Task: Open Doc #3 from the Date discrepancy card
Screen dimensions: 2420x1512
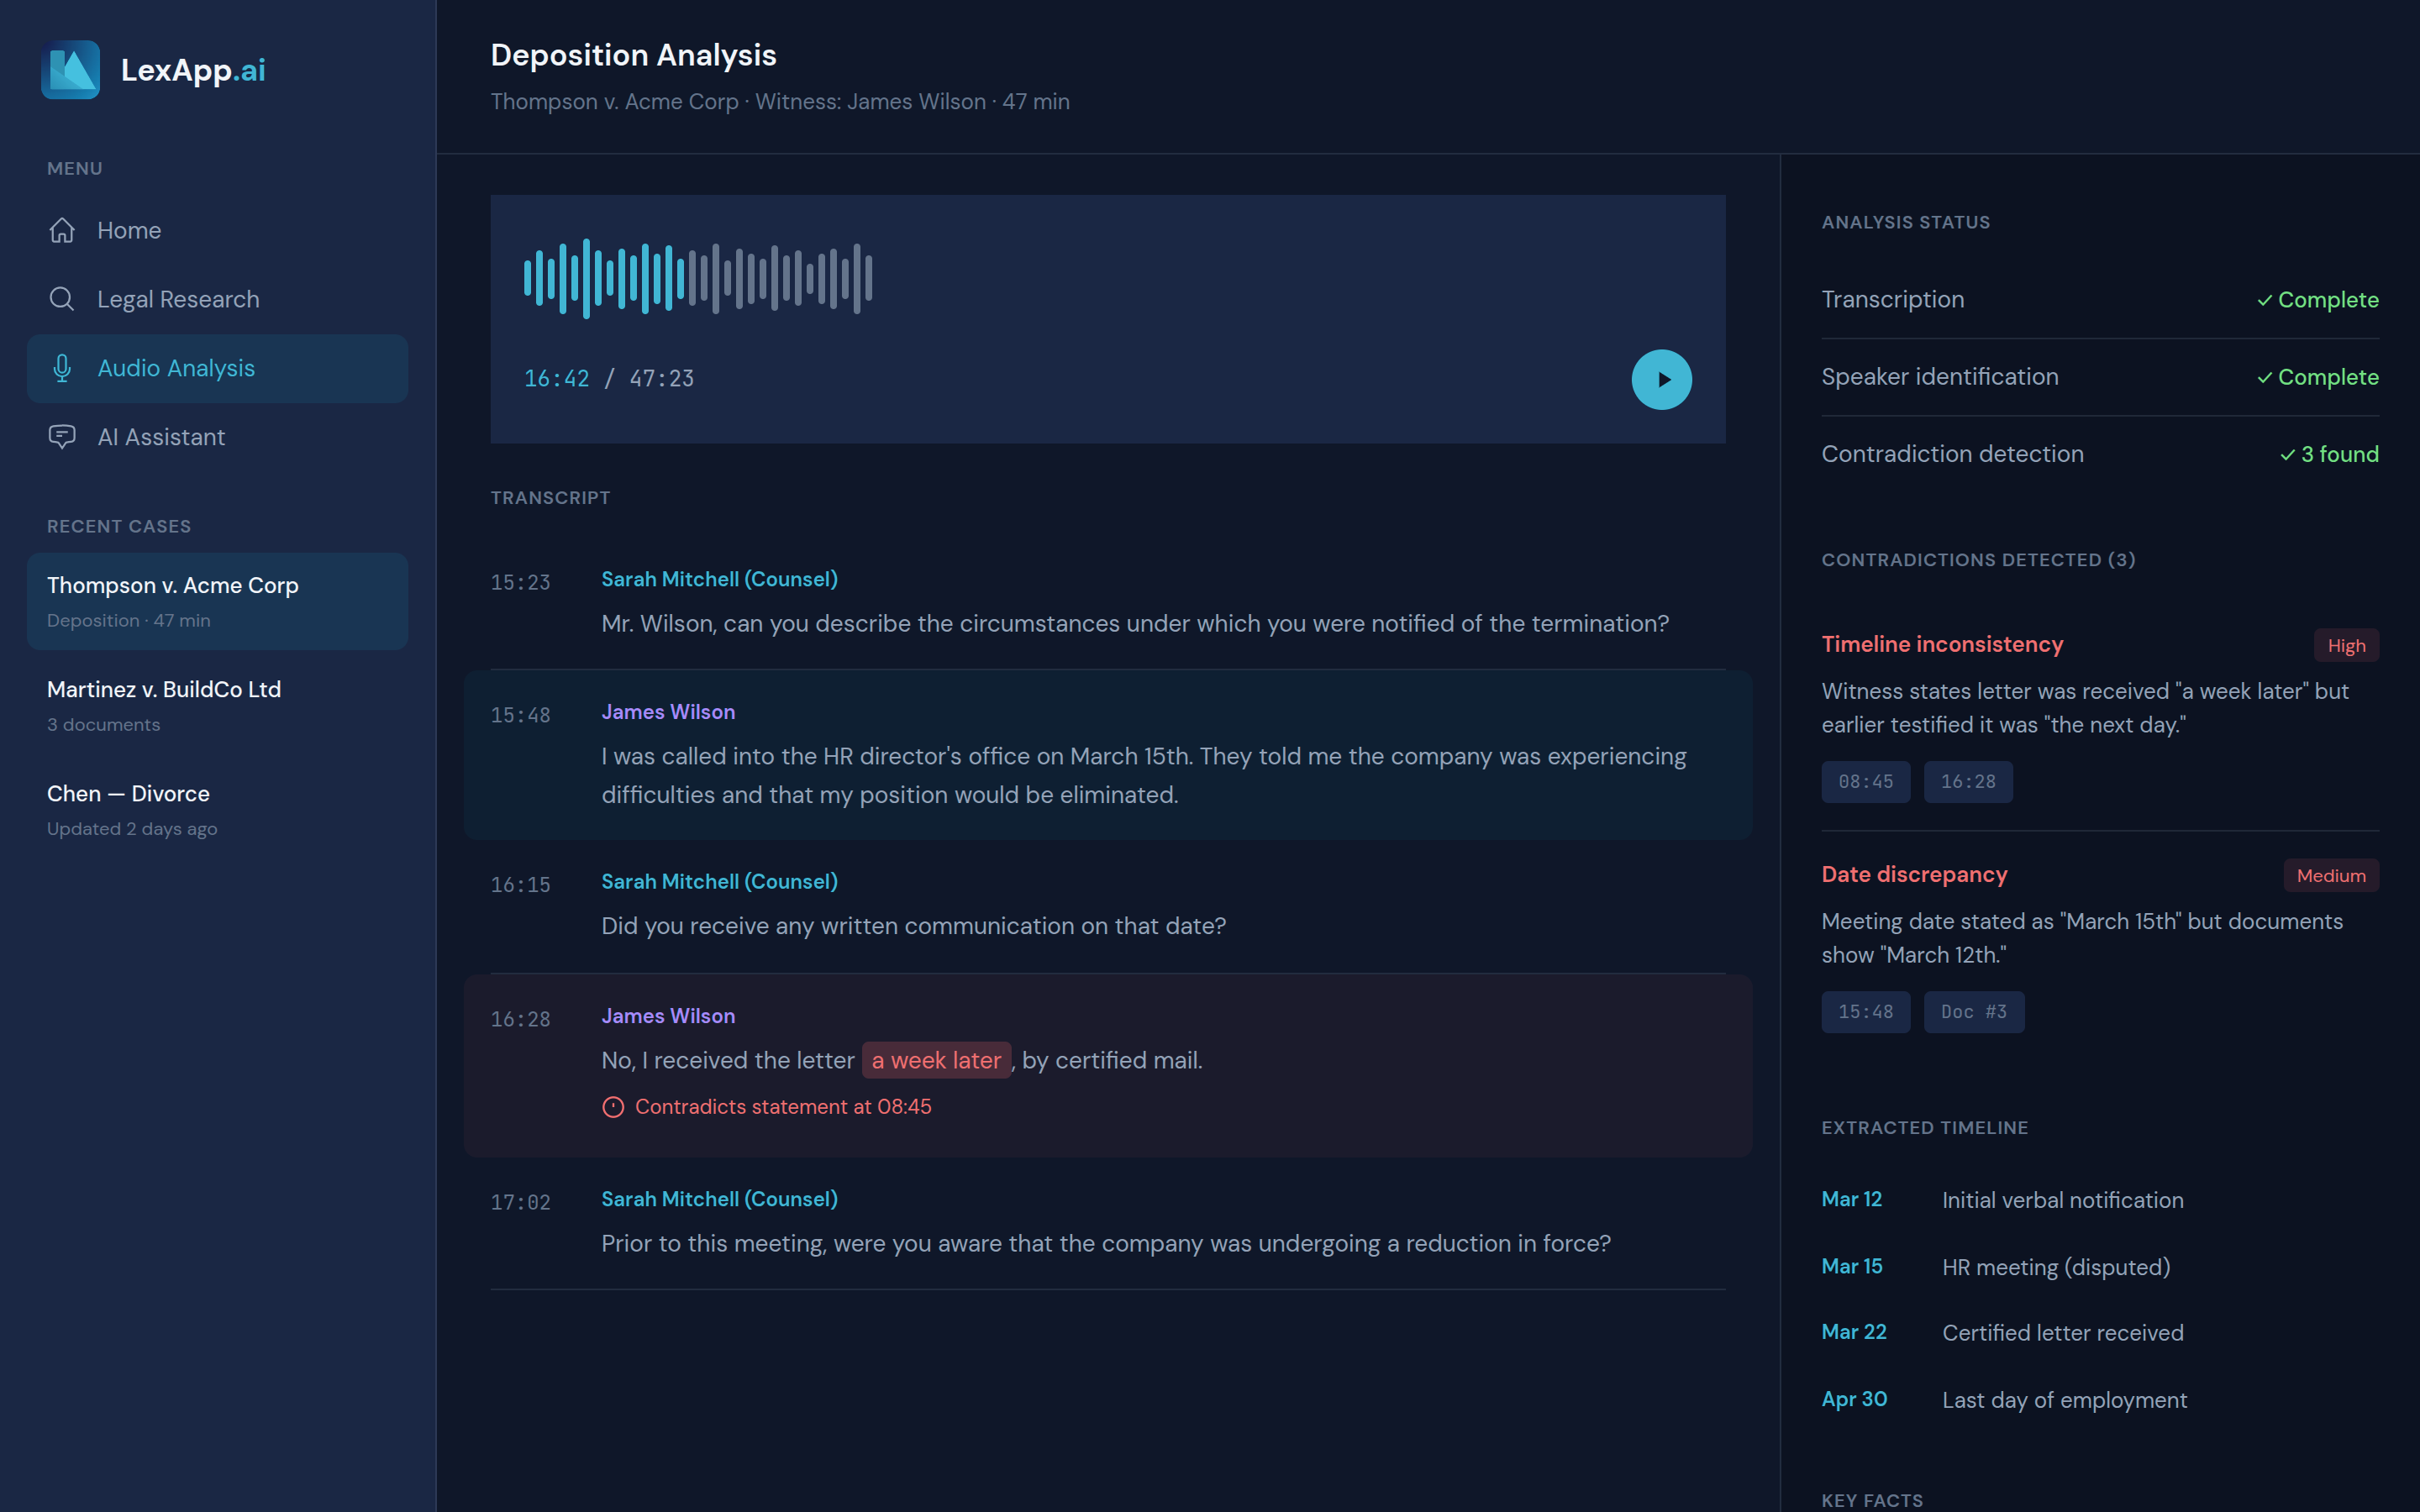Action: pyautogui.click(x=1972, y=1011)
